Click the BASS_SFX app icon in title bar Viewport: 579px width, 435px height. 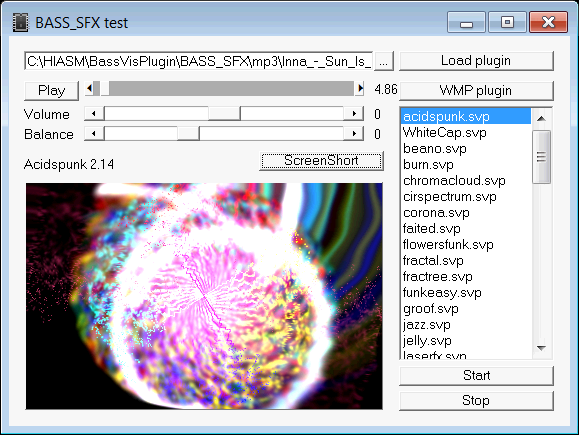click(x=20, y=23)
